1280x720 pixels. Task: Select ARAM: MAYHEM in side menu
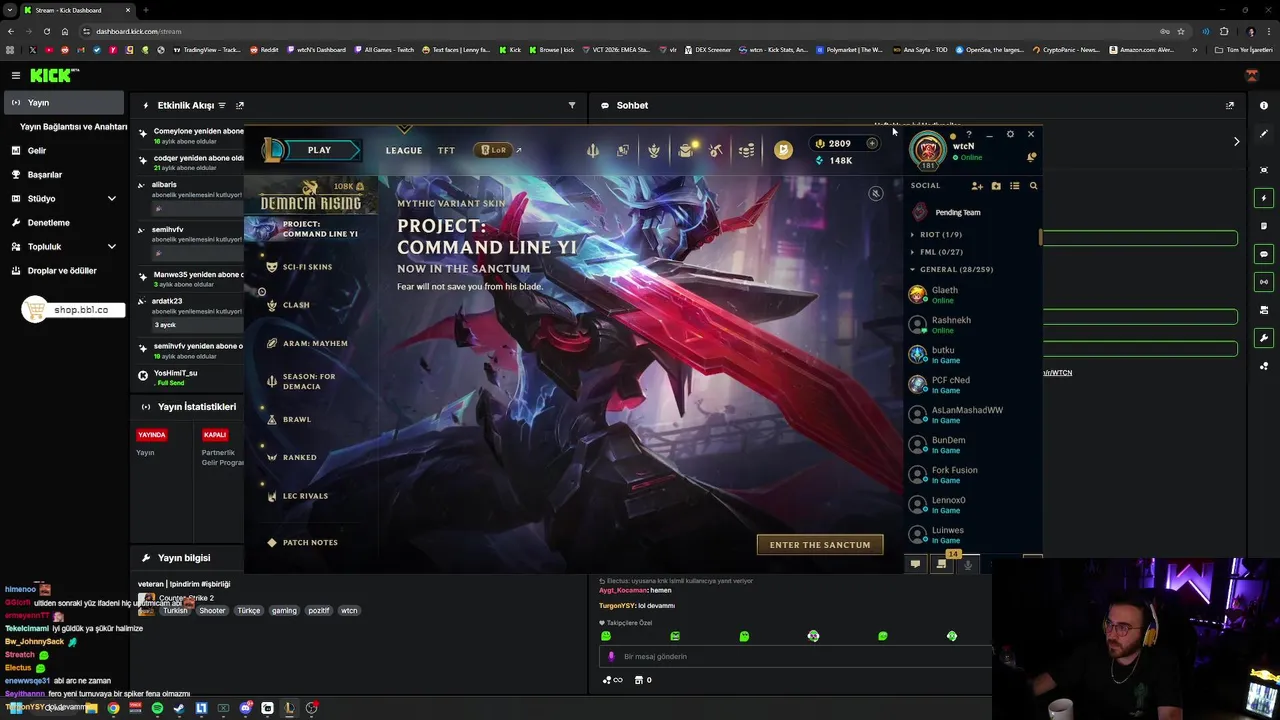[x=315, y=343]
